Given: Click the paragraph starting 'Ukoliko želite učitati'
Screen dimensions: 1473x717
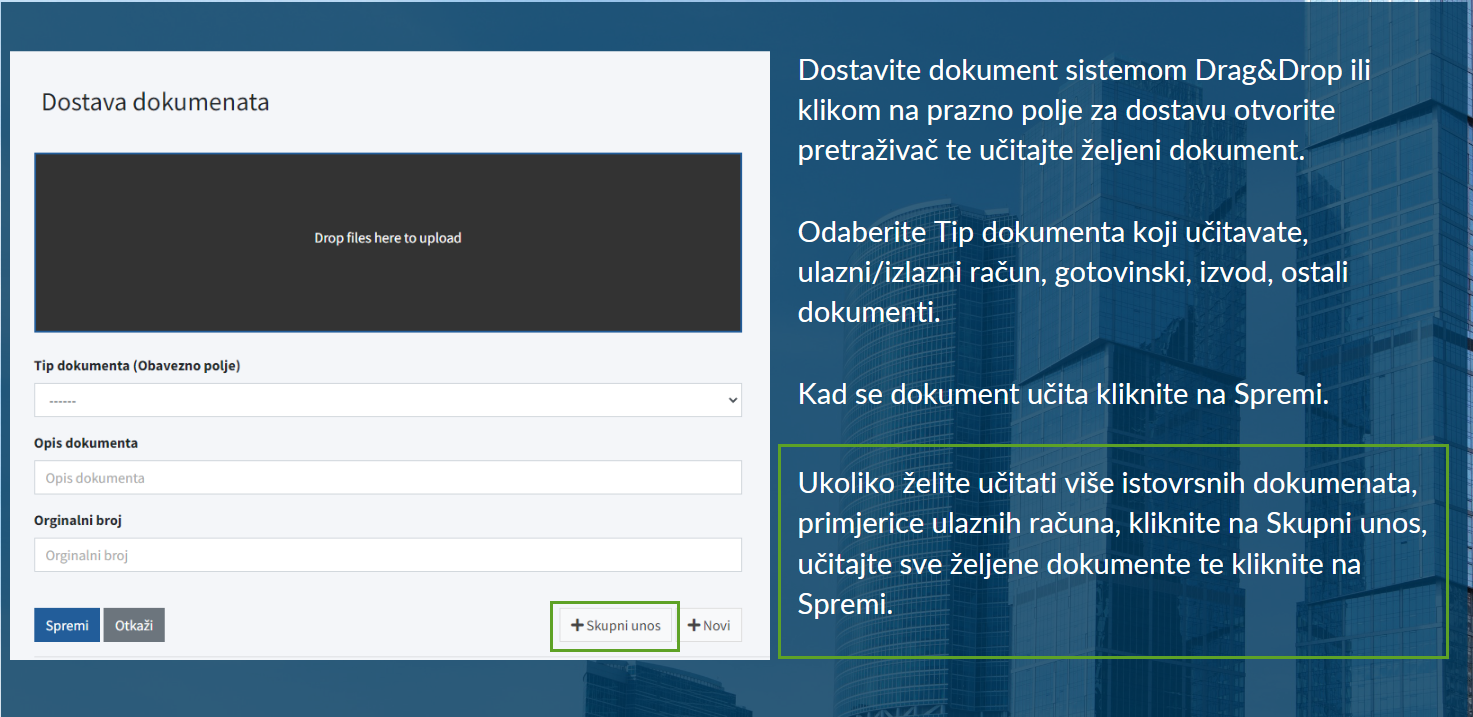Looking at the screenshot, I should point(1112,544).
